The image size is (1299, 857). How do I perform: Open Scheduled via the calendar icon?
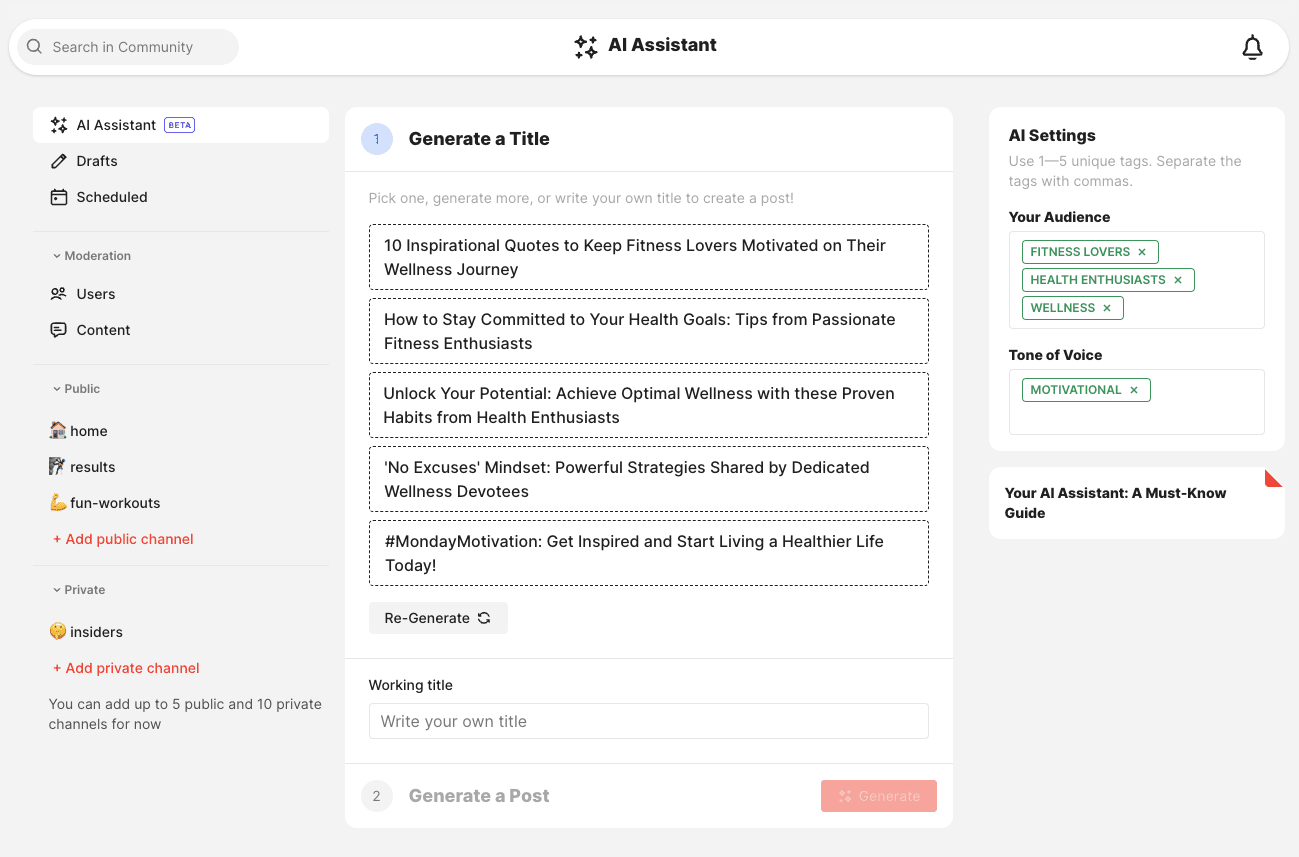pyautogui.click(x=57, y=197)
